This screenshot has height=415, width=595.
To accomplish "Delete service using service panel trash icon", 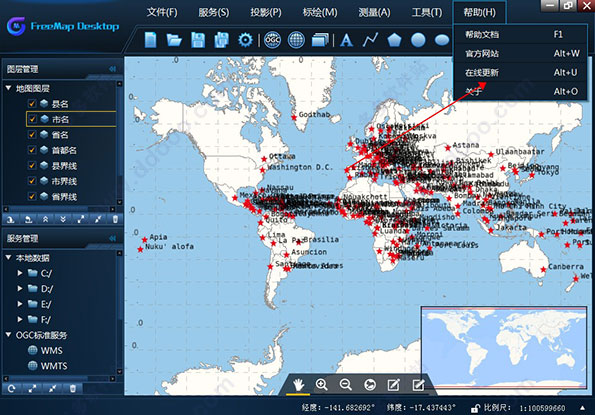I will tap(72, 388).
